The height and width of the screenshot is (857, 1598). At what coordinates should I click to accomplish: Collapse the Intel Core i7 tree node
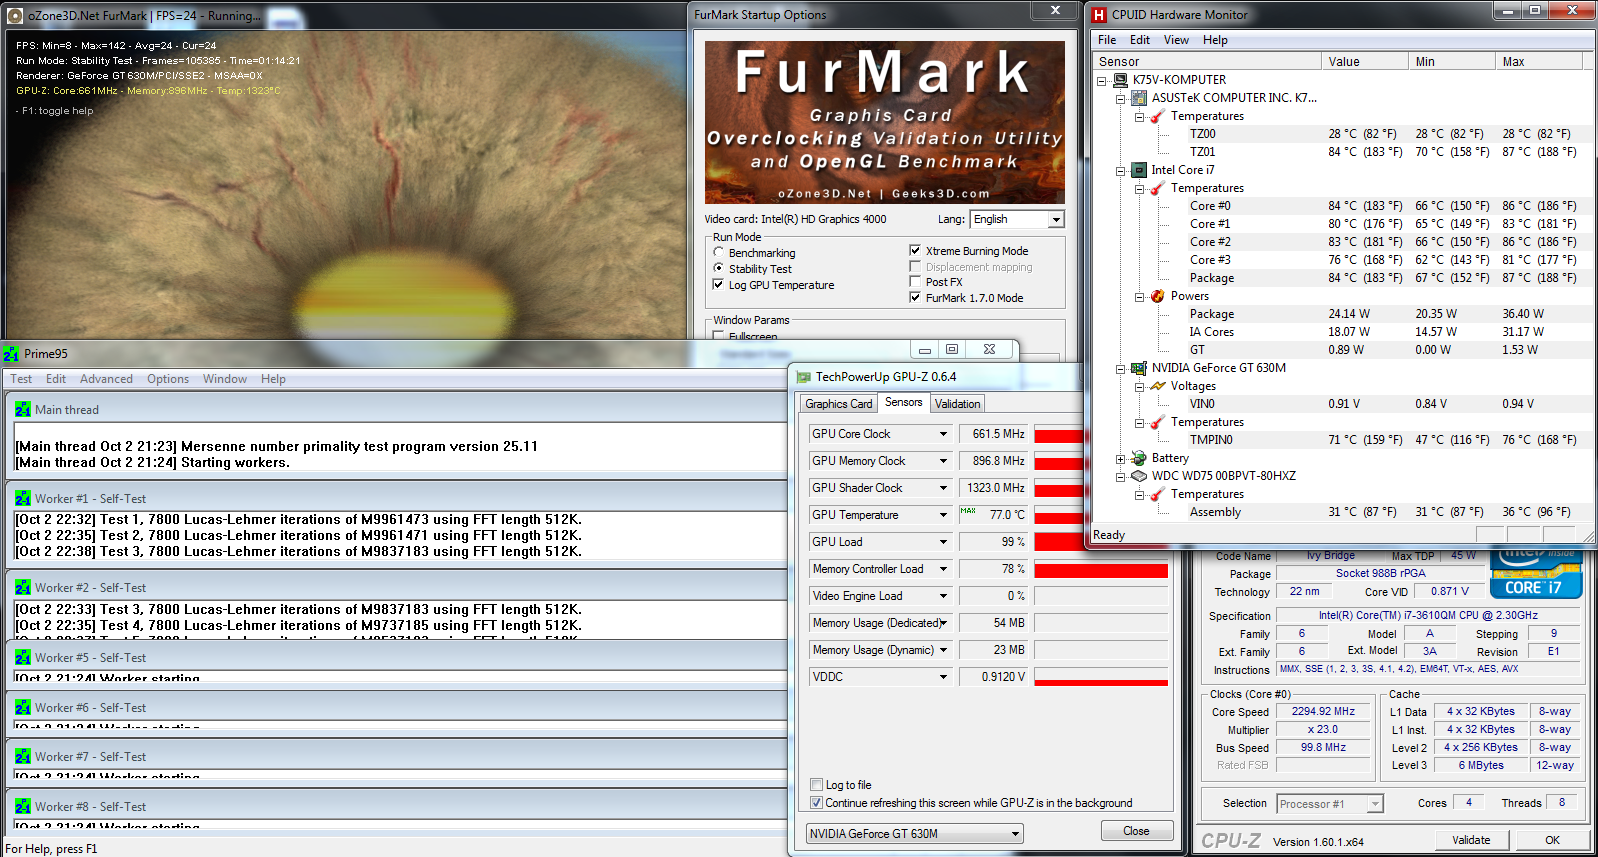pyautogui.click(x=1121, y=171)
